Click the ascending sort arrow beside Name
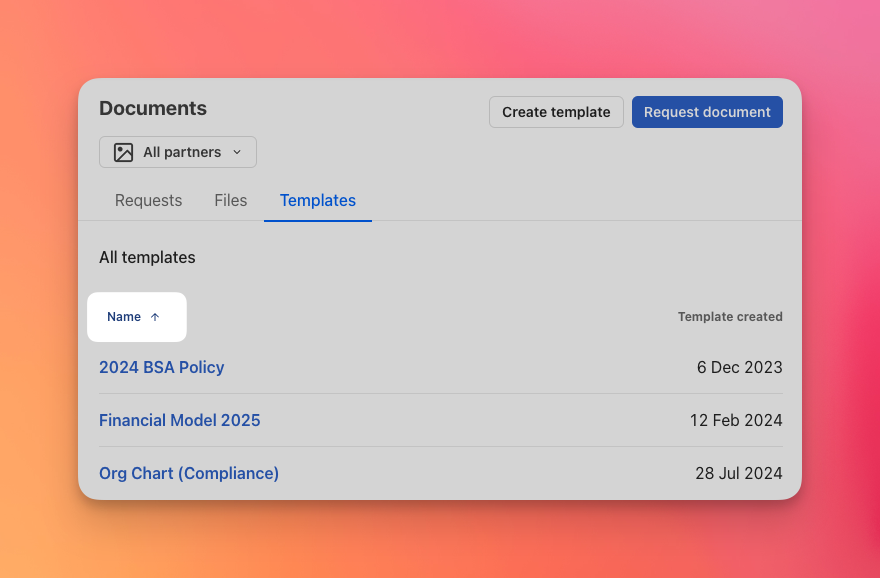The width and height of the screenshot is (880, 578). pos(155,317)
